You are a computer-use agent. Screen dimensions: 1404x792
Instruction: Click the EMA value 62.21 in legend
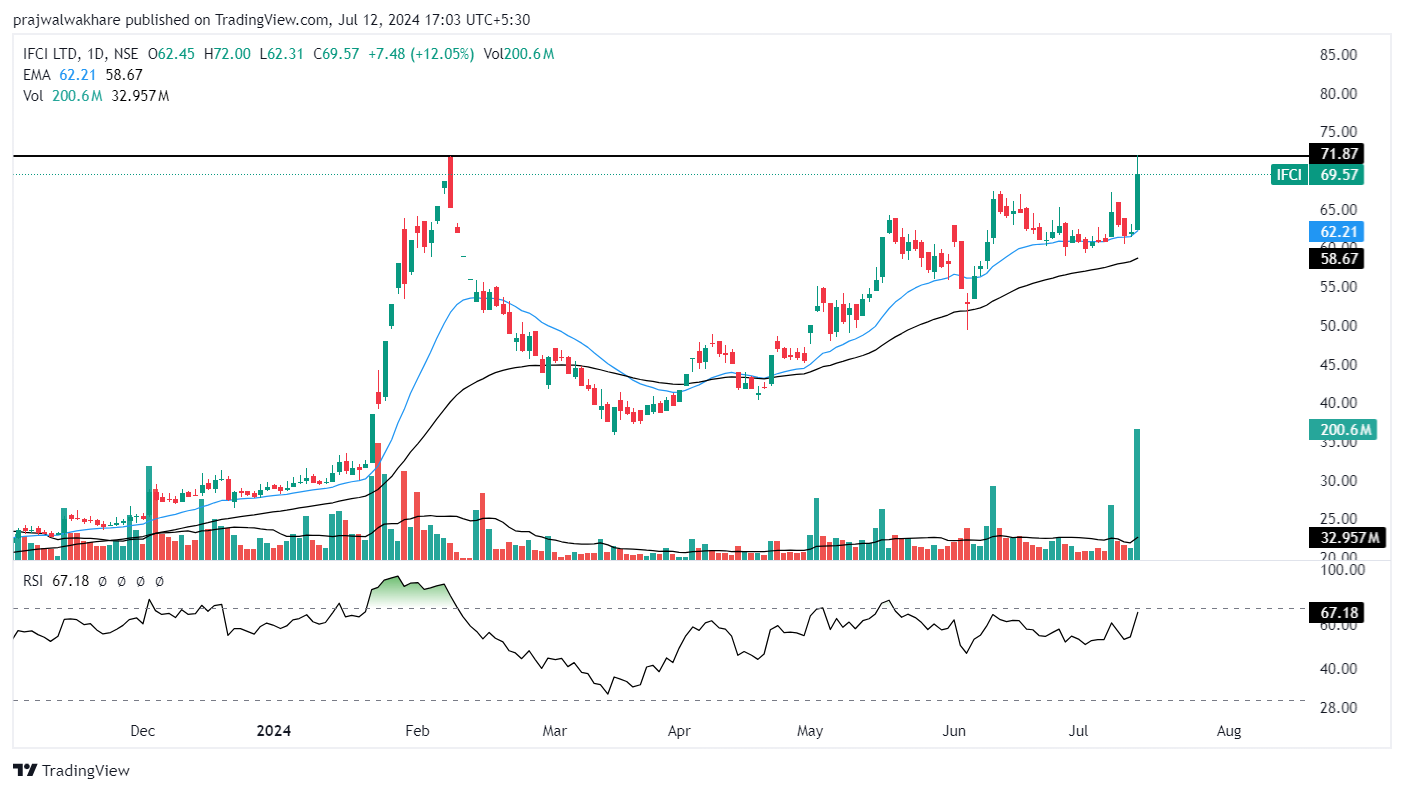(x=76, y=75)
